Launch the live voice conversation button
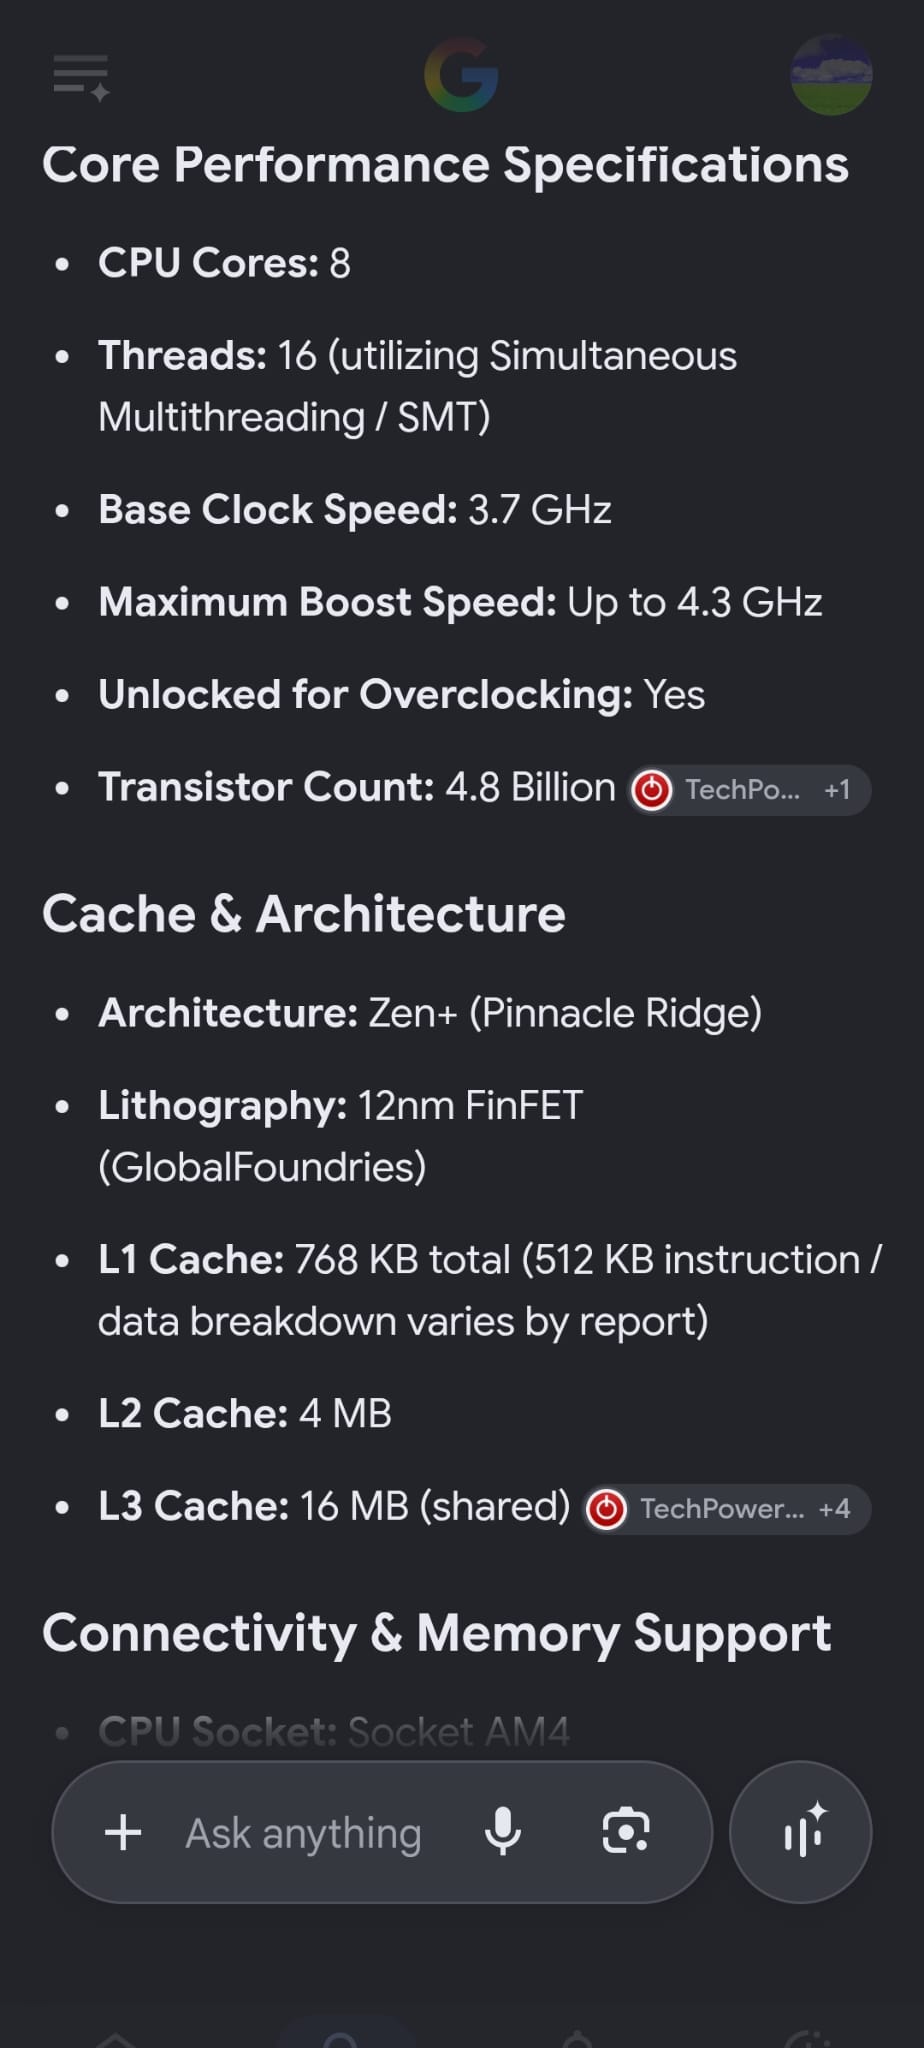The width and height of the screenshot is (924, 2048). click(801, 1832)
